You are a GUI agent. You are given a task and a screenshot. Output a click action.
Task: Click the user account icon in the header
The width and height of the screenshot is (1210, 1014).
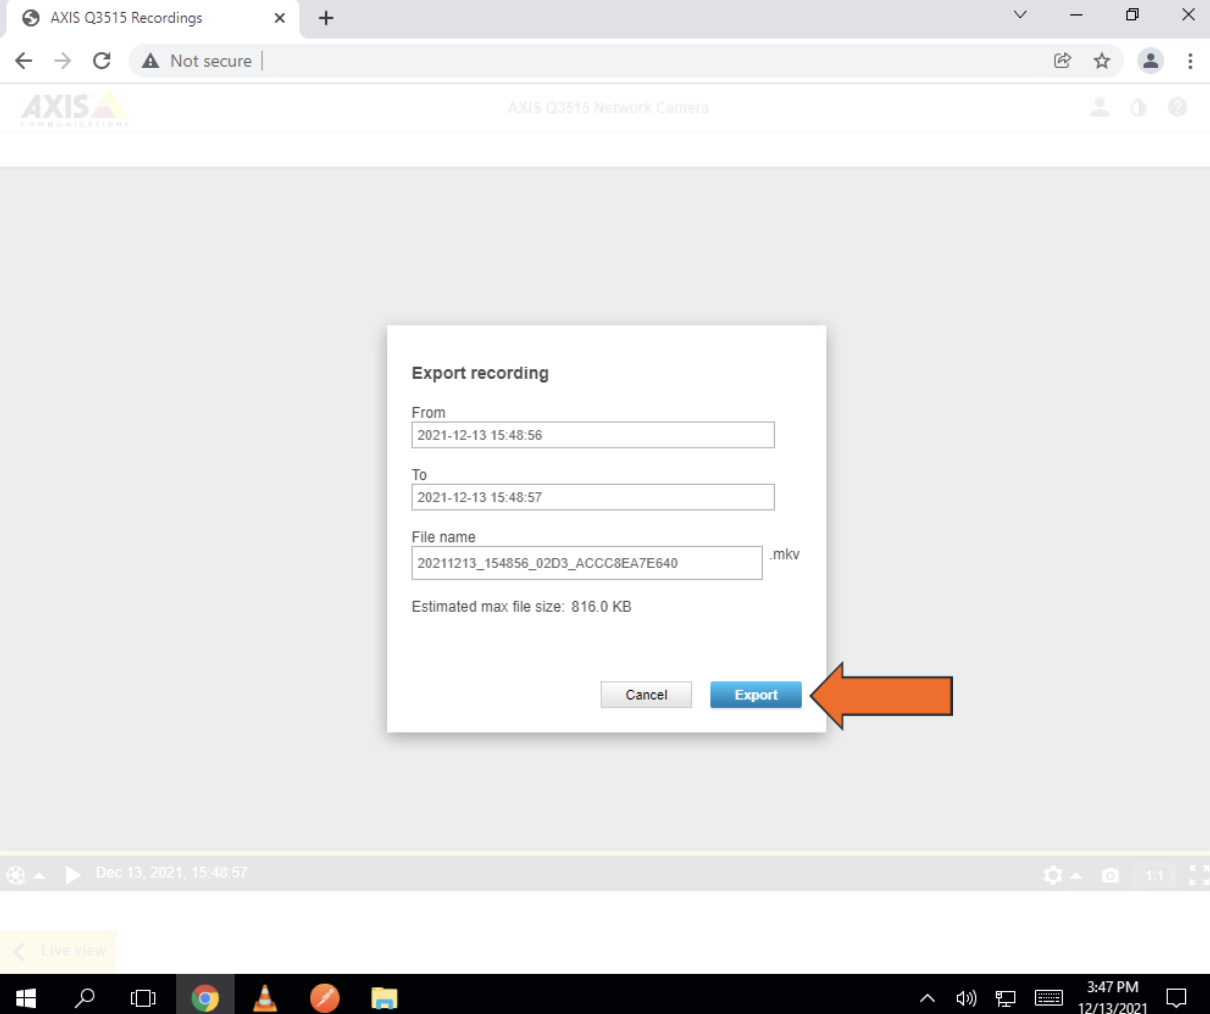1099,107
